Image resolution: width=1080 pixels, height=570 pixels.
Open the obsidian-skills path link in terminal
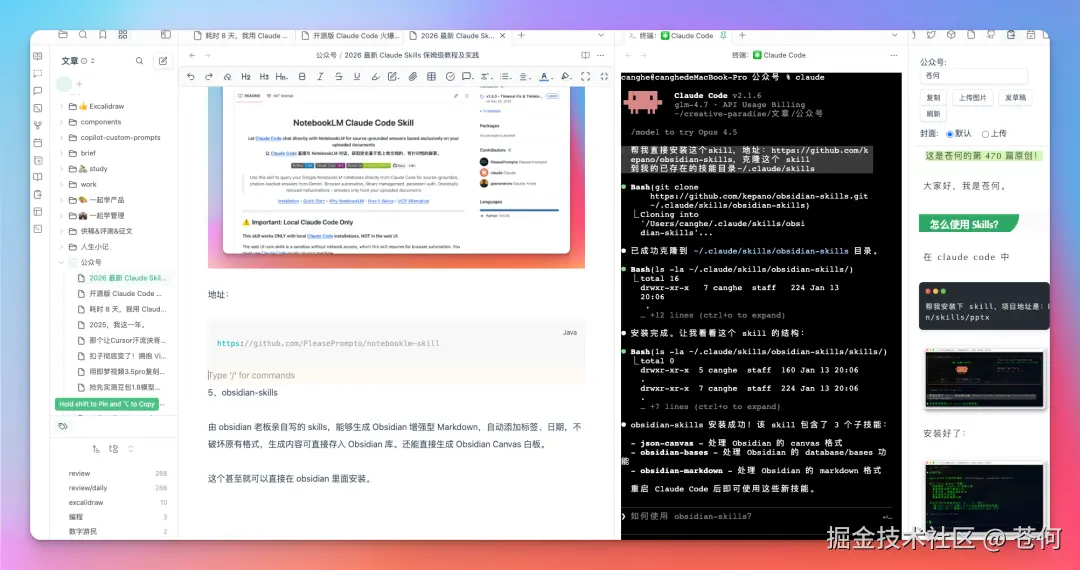click(x=771, y=251)
